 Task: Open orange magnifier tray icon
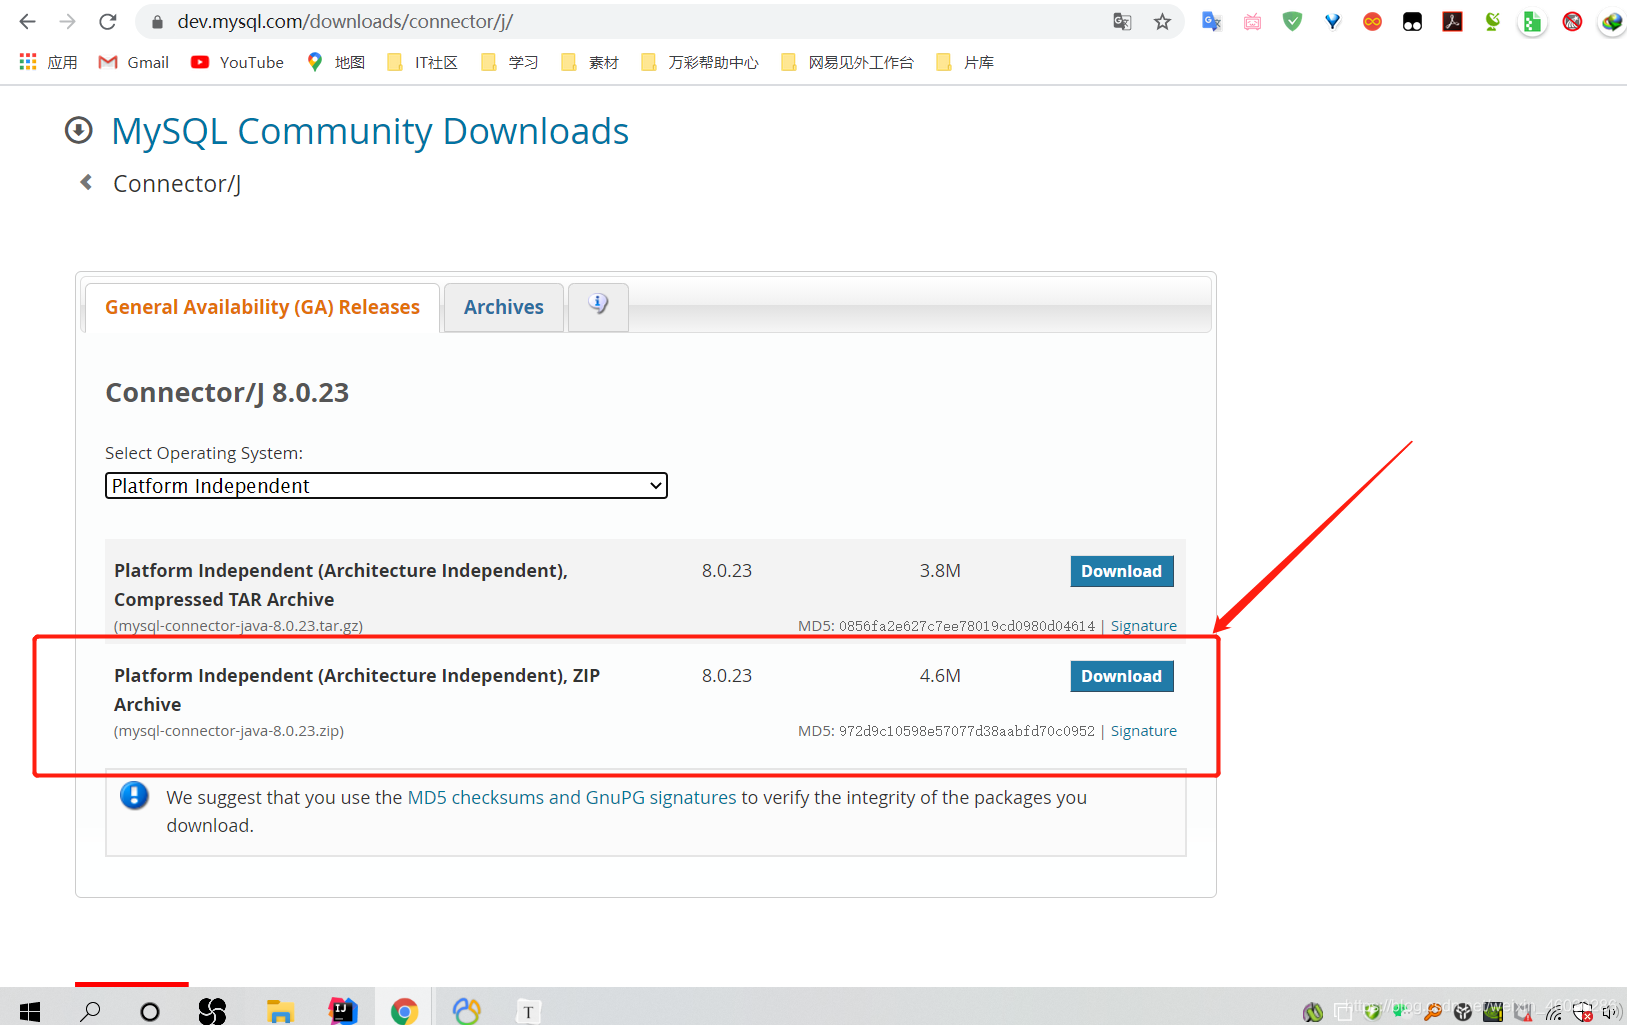[1433, 1012]
